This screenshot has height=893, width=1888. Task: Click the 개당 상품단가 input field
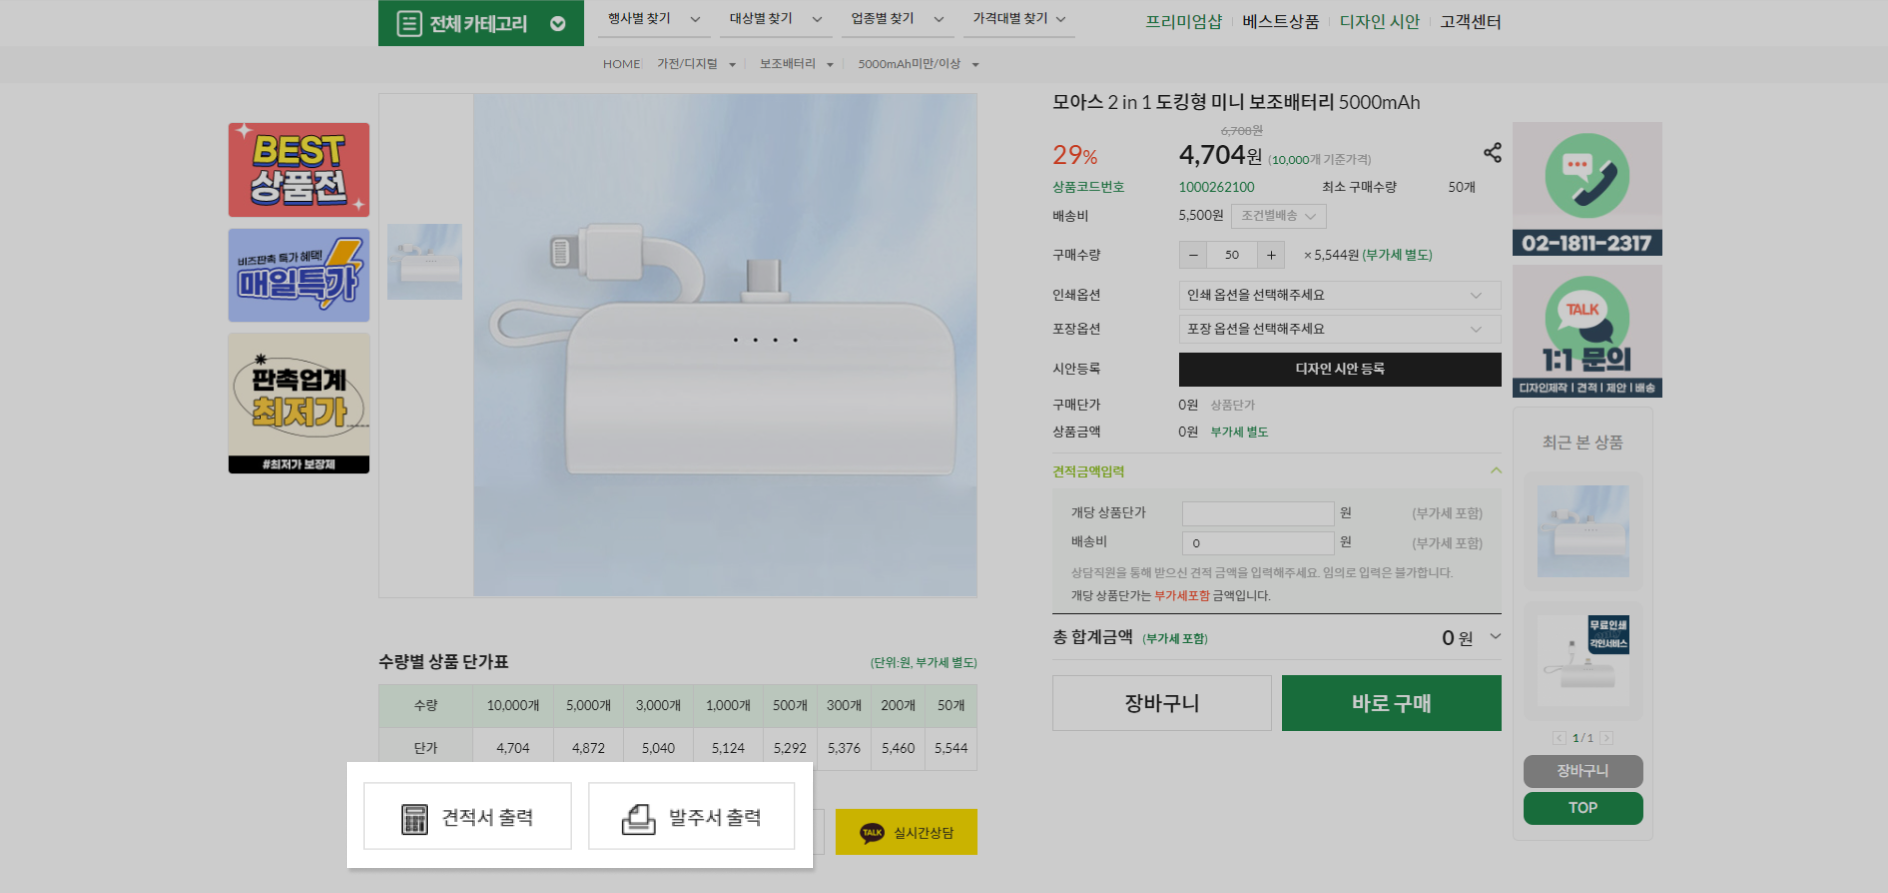(1258, 513)
